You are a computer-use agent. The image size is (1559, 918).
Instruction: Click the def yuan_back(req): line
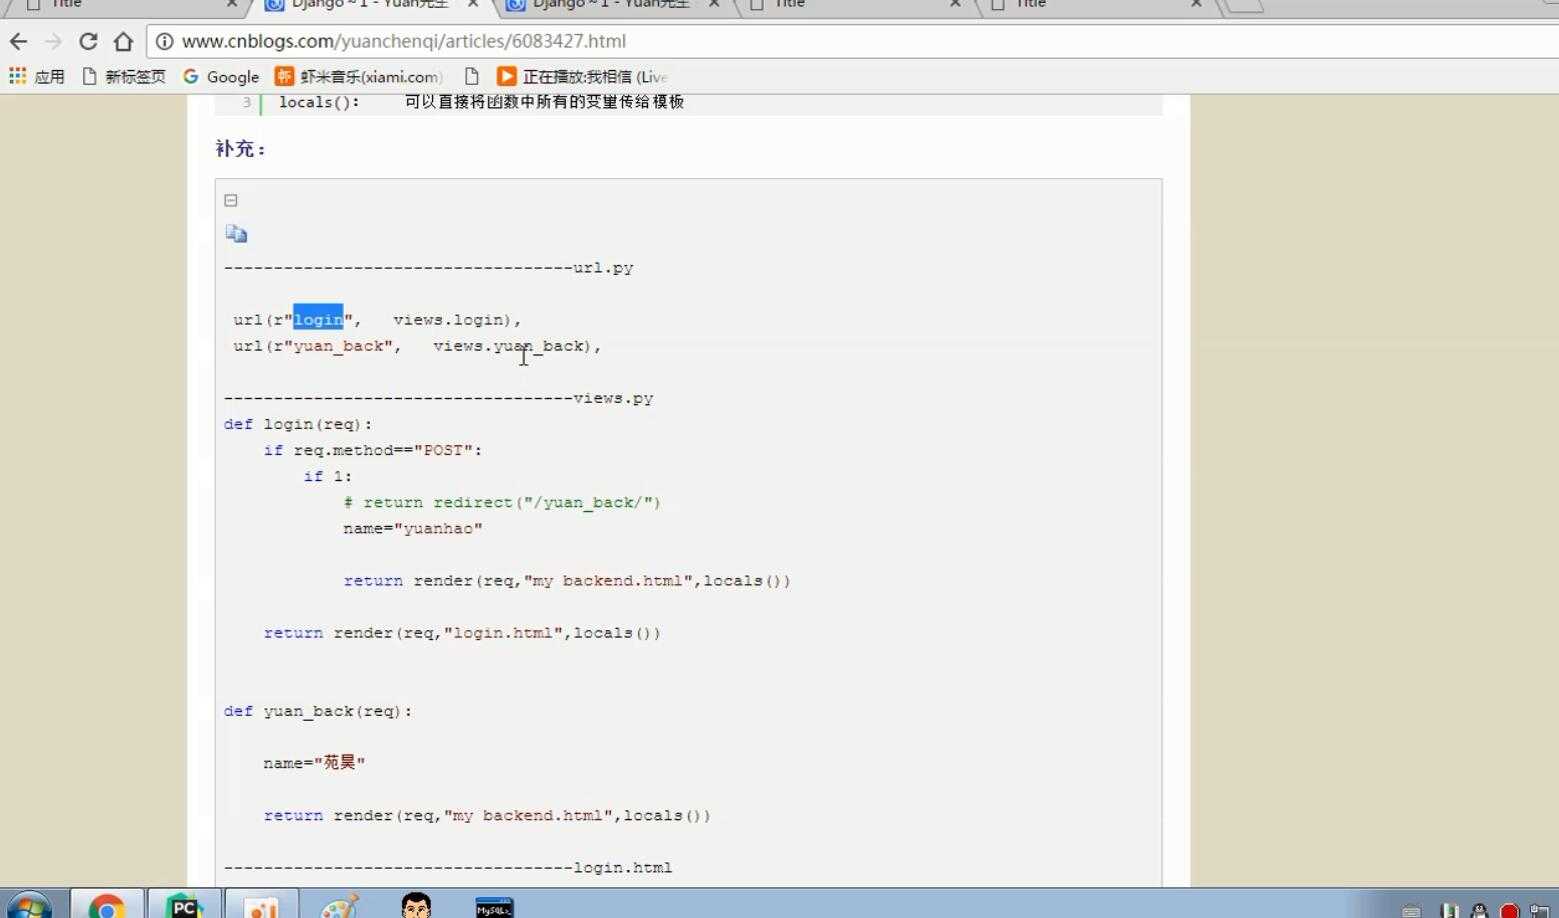pyautogui.click(x=318, y=711)
